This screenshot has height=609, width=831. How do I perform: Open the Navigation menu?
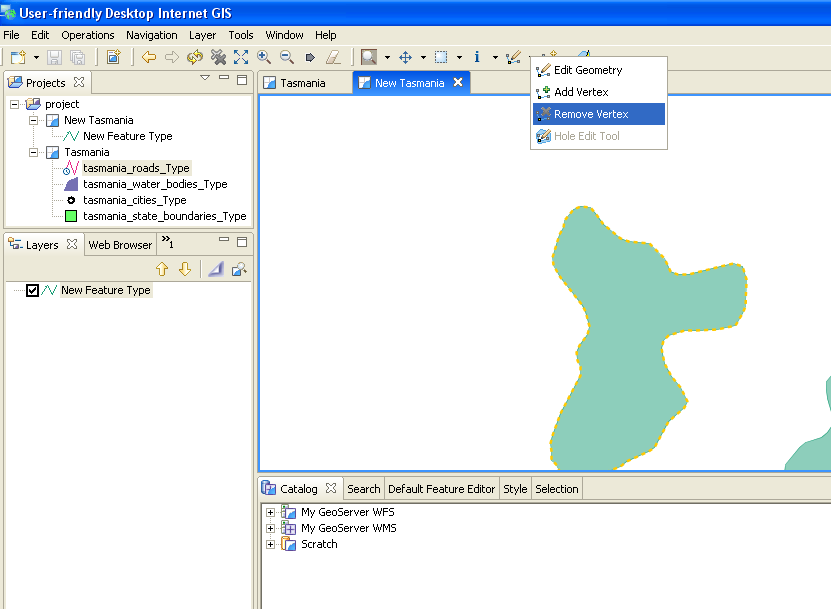(x=151, y=35)
